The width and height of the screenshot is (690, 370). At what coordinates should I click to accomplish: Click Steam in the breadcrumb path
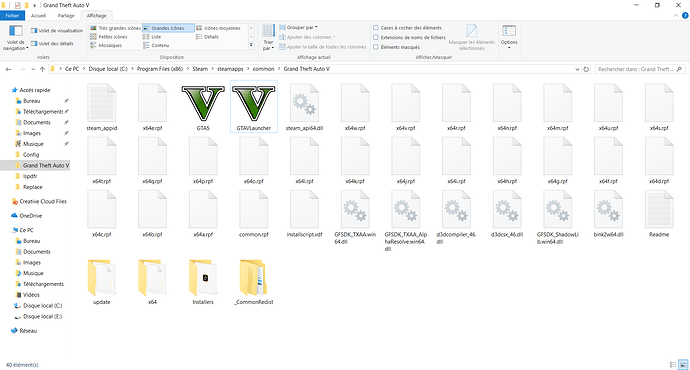coord(200,69)
